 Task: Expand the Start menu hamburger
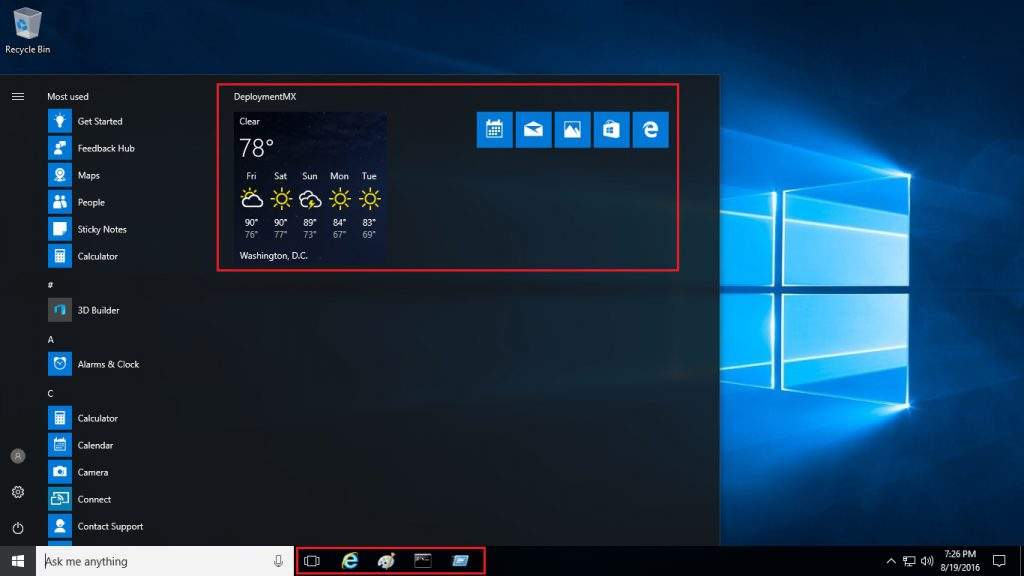[x=17, y=97]
